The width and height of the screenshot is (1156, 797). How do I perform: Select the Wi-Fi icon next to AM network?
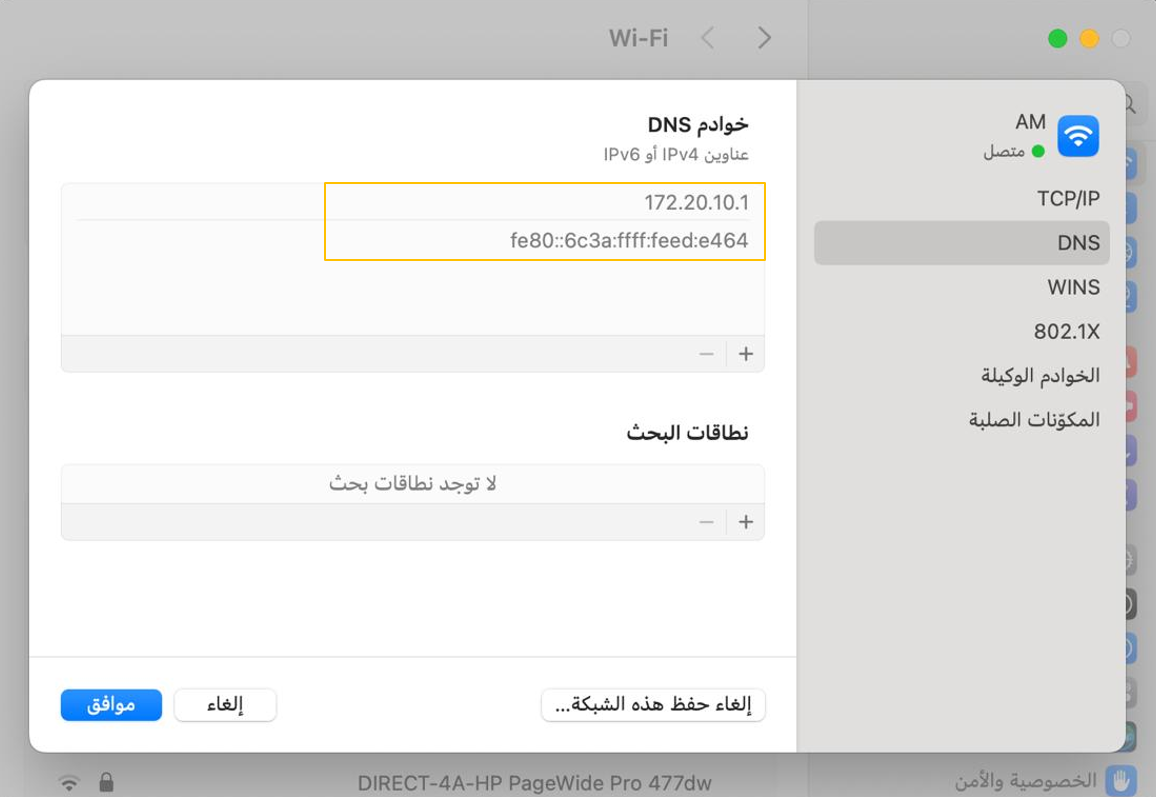pos(1076,136)
